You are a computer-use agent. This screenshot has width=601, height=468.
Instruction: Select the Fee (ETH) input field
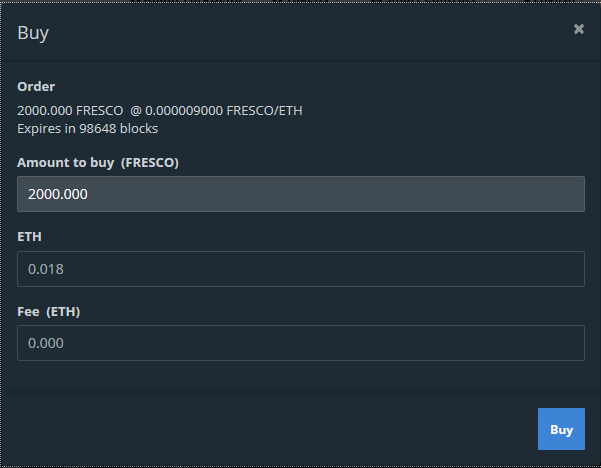[x=300, y=343]
